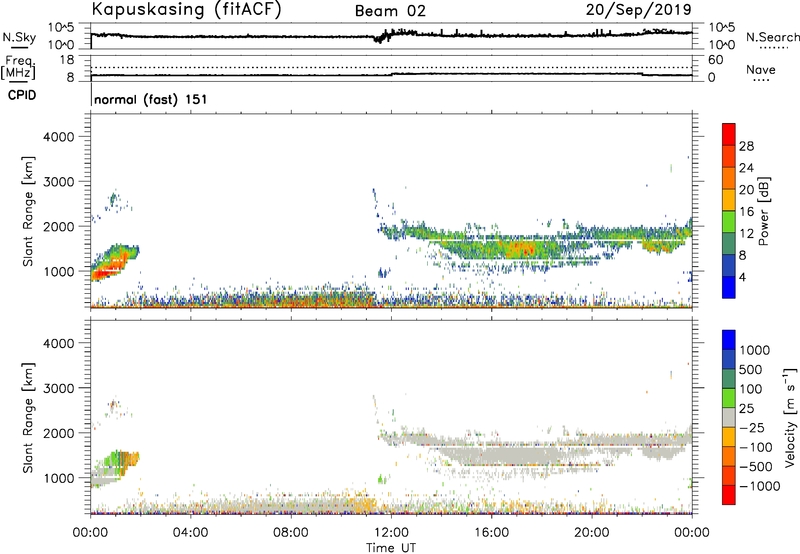Pick the gray segment of Velocity colorbar
This screenshot has width=800, height=554.
729,417
